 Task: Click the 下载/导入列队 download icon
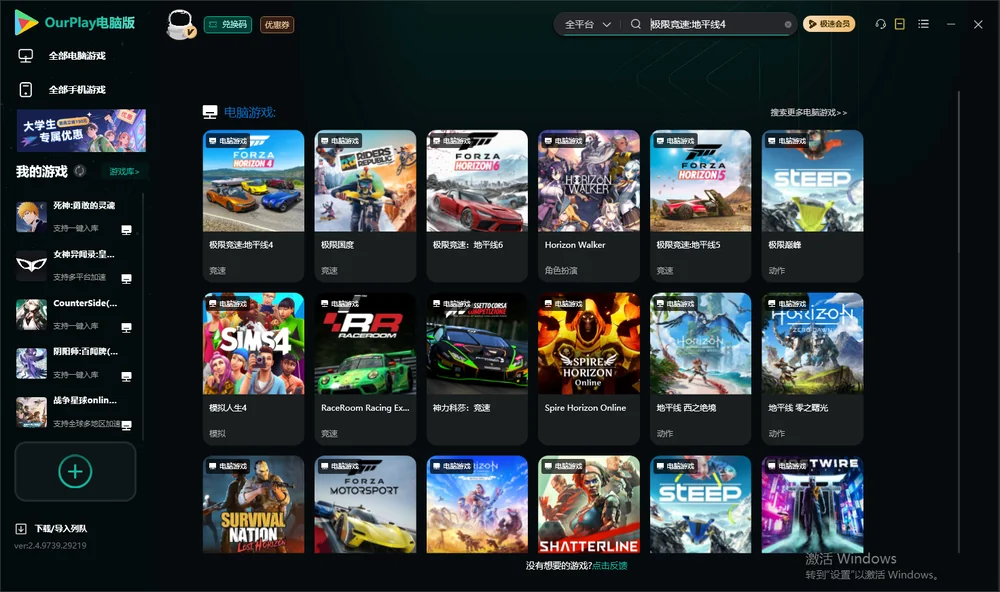(x=21, y=528)
